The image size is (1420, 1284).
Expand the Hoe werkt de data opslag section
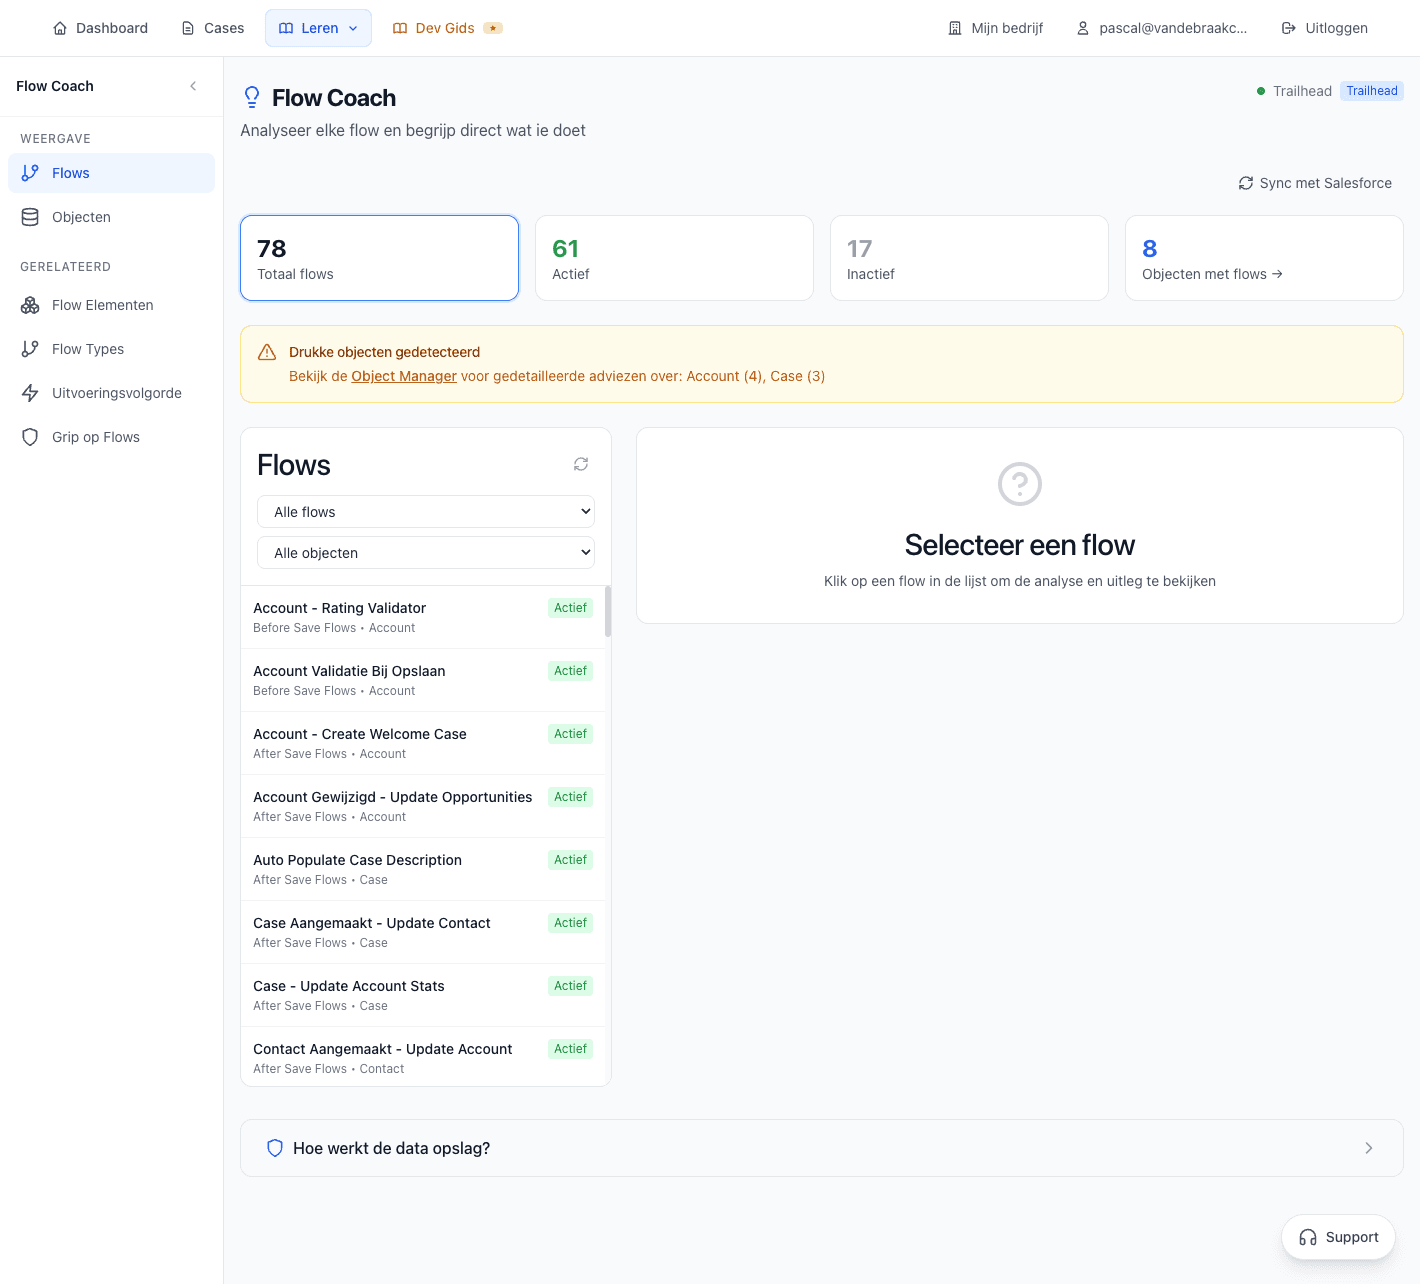click(x=822, y=1148)
